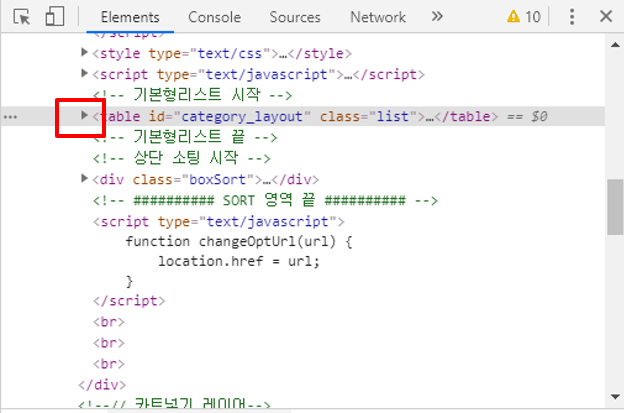Select the comment 'SORT 영역 끝'
Screen dimensions: 624x413
point(265,200)
